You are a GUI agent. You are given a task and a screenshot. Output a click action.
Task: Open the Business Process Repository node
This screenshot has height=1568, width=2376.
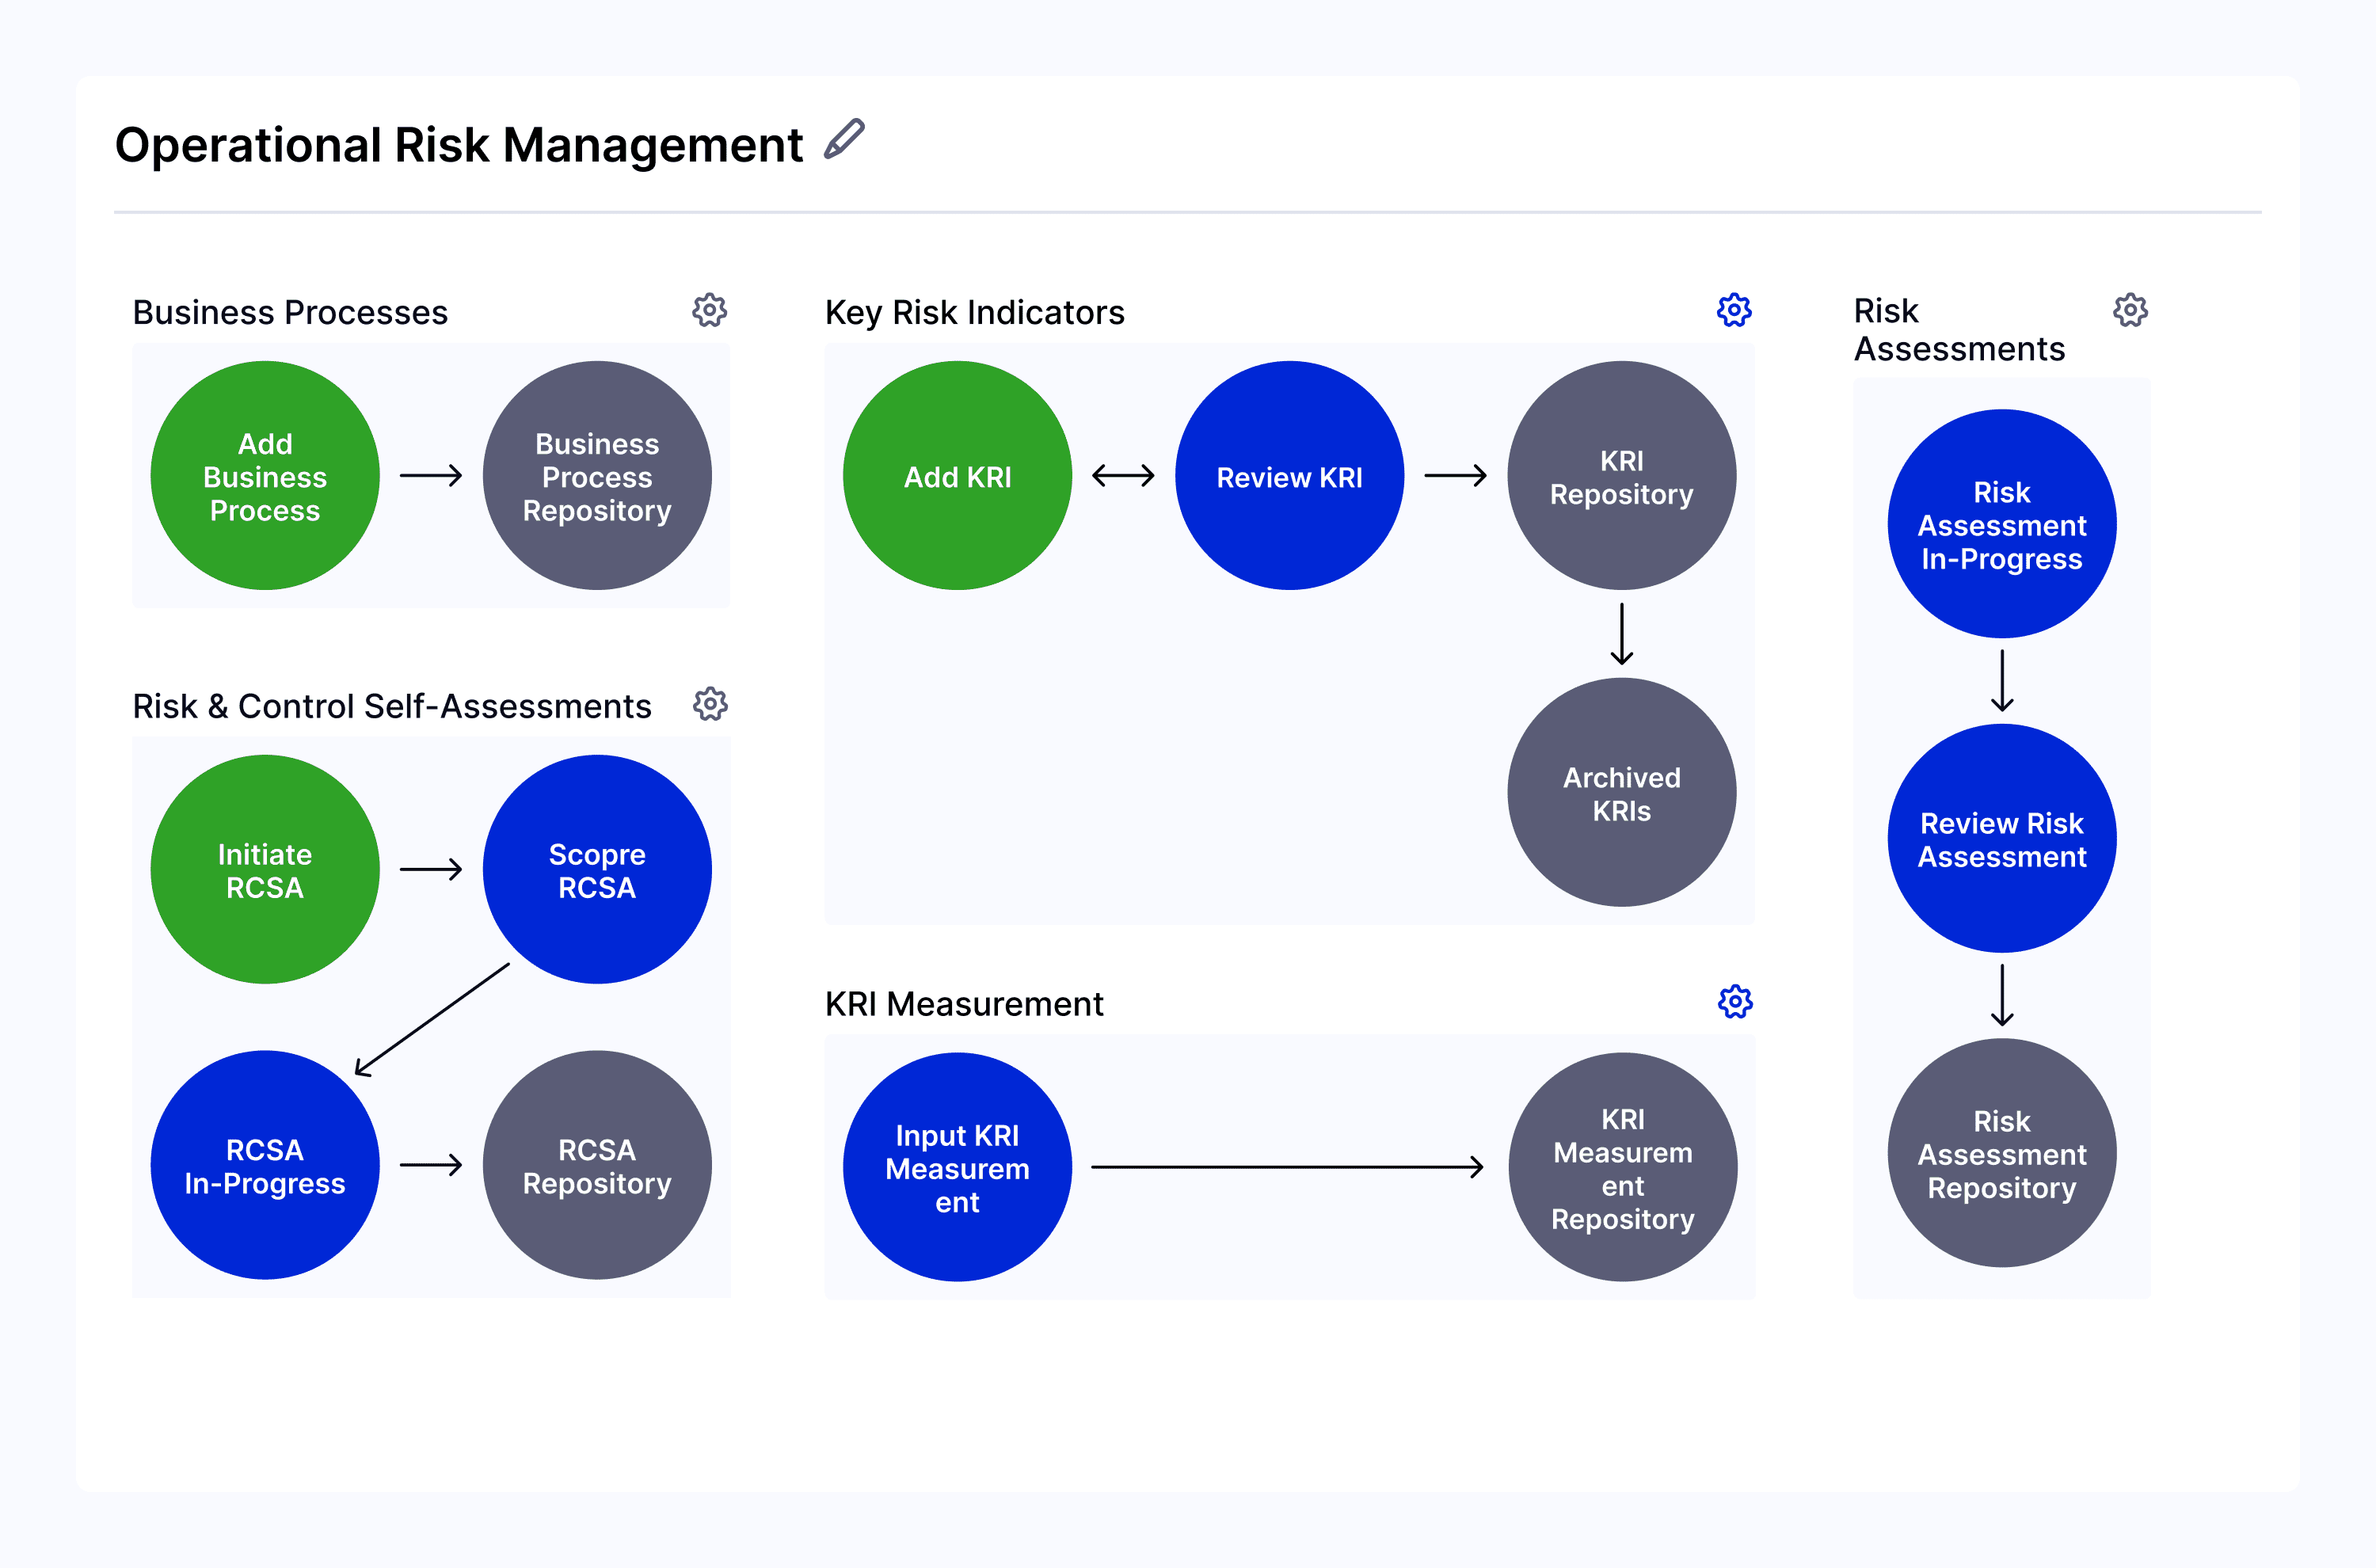tap(597, 475)
